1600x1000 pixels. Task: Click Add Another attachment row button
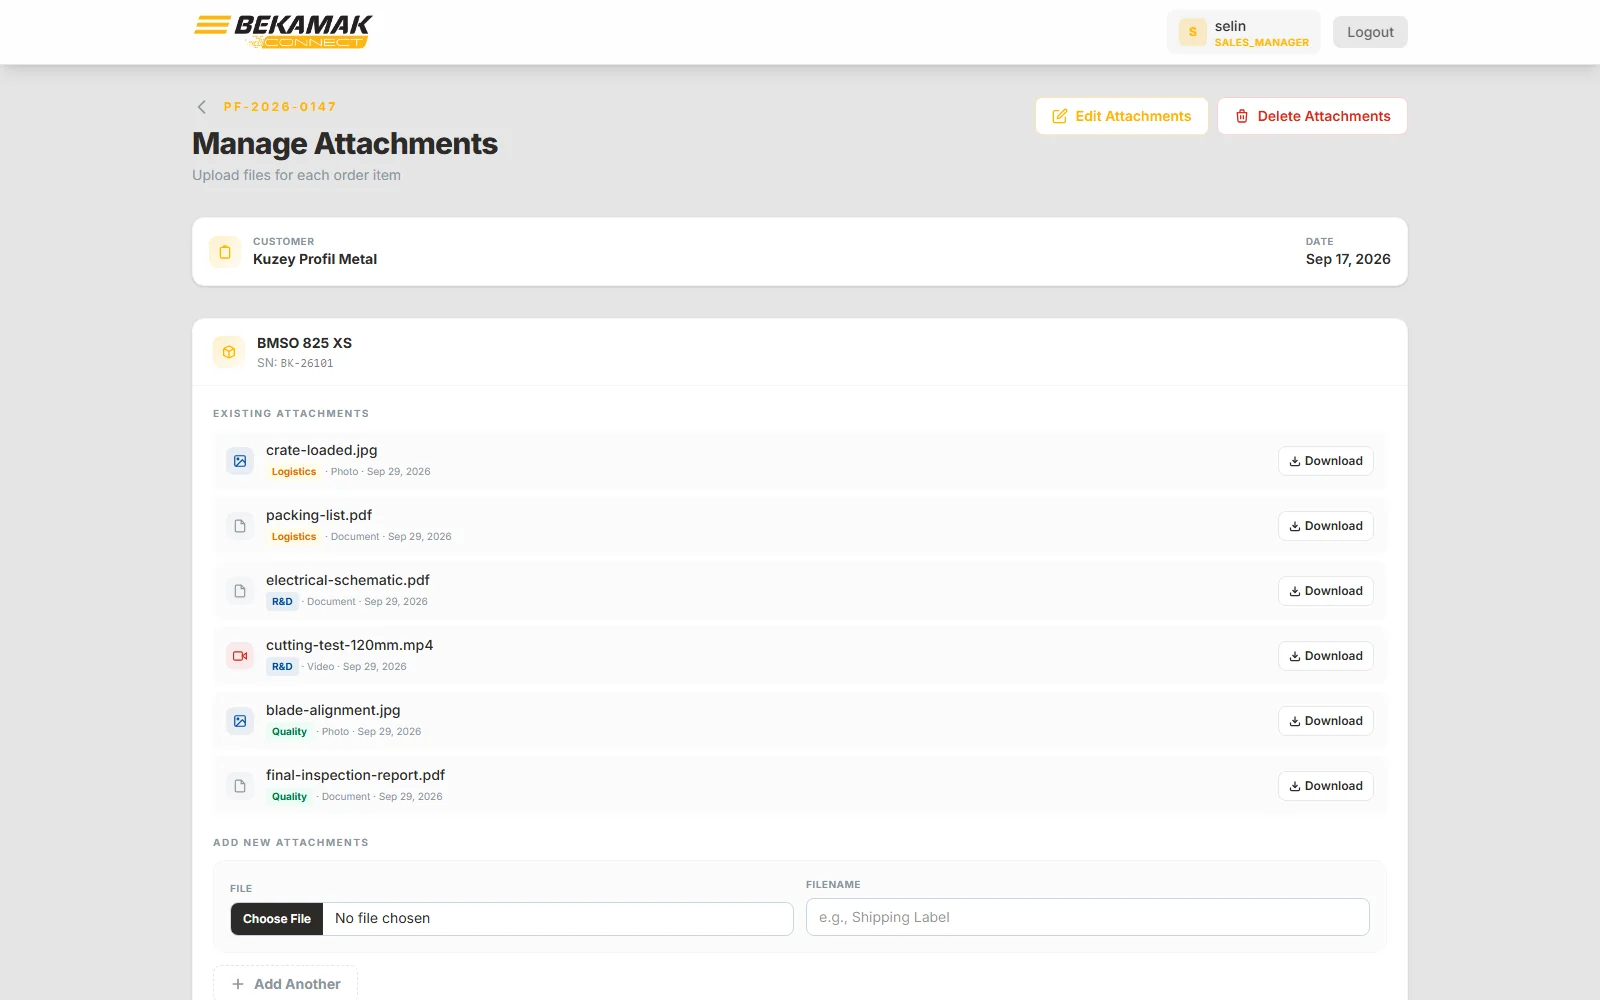pos(285,984)
